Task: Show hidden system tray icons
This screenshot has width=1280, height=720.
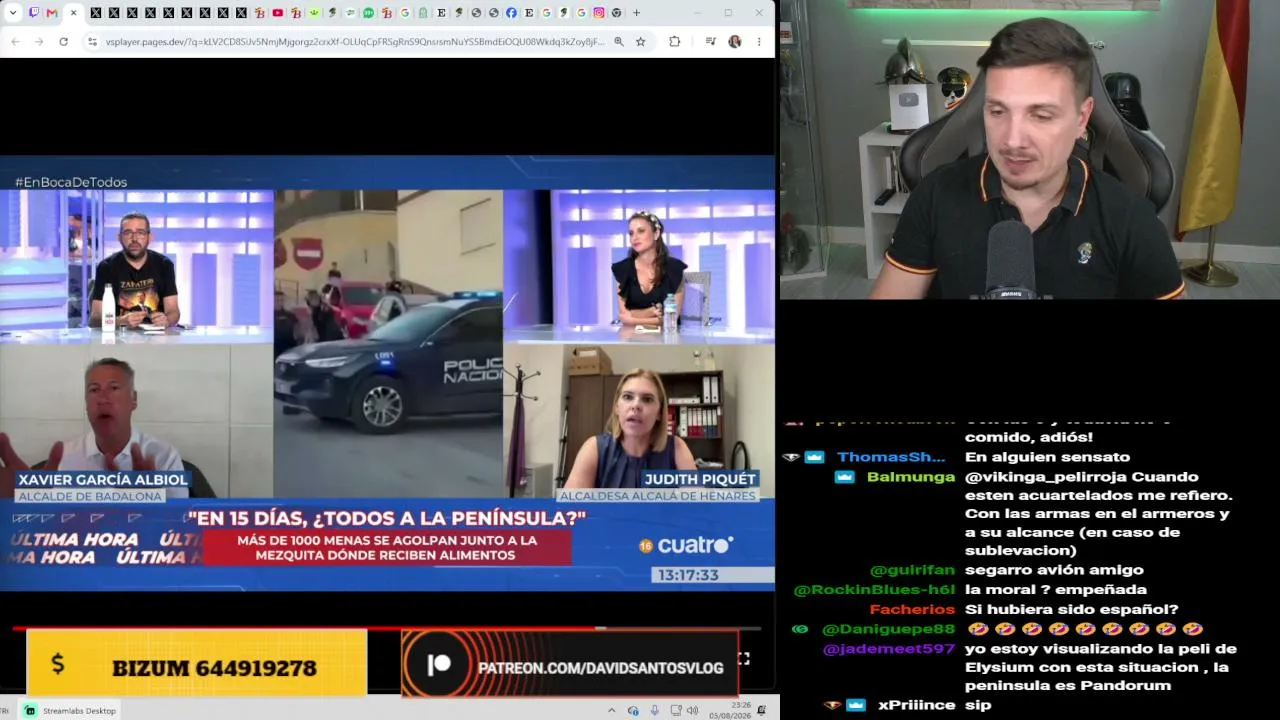Action: point(612,710)
